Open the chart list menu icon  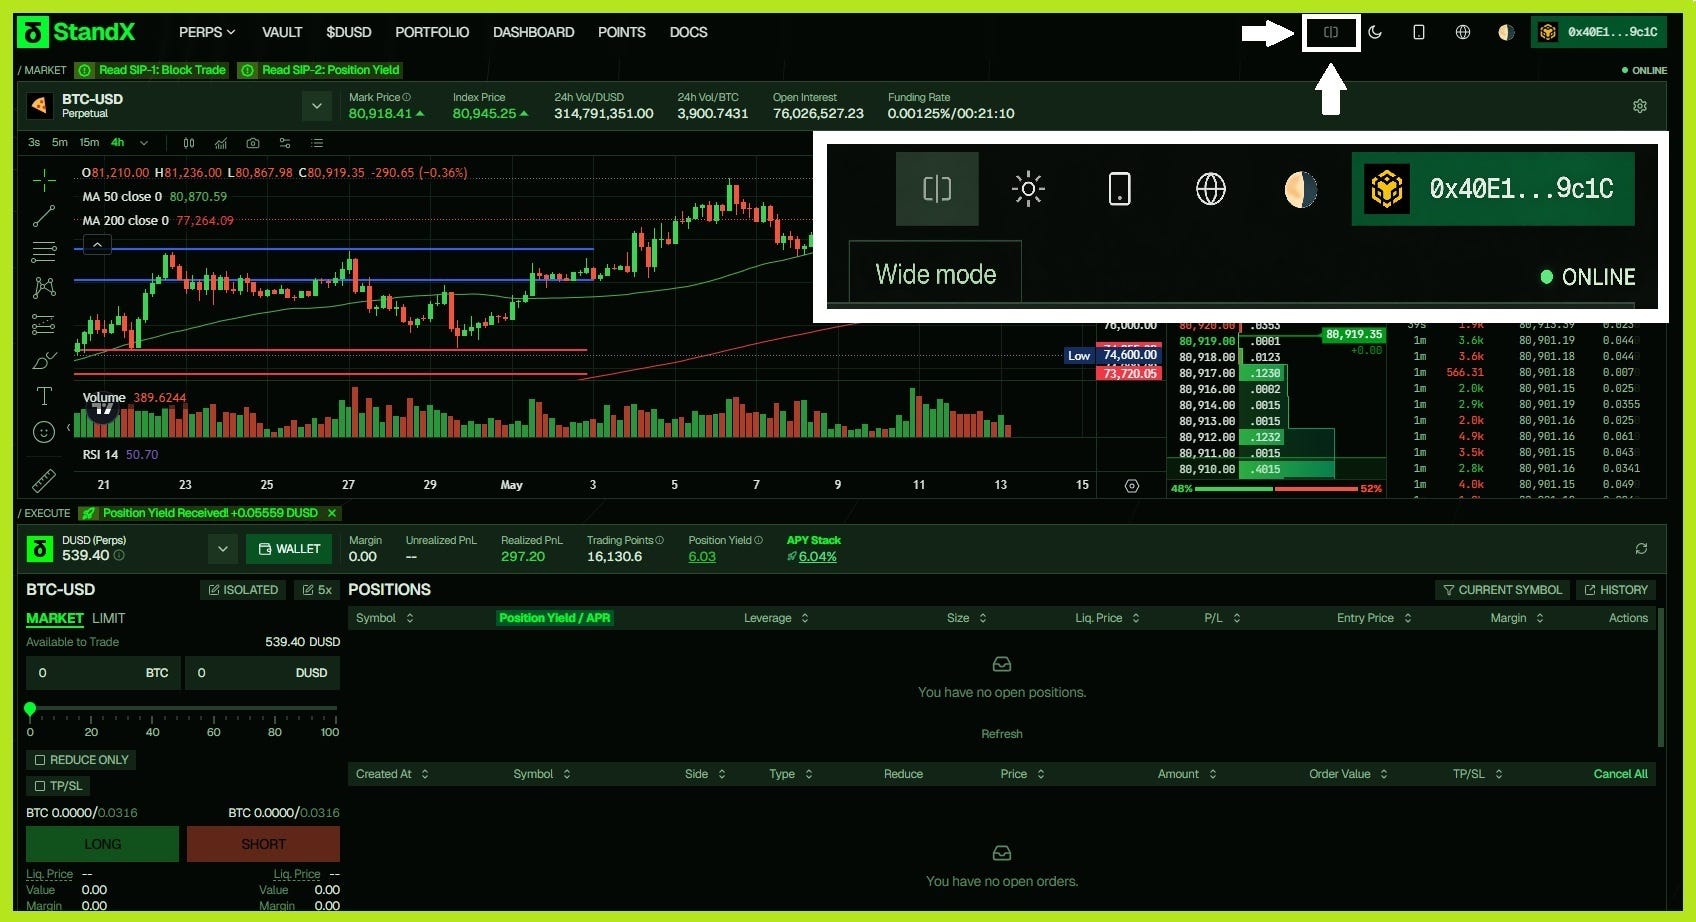(317, 143)
